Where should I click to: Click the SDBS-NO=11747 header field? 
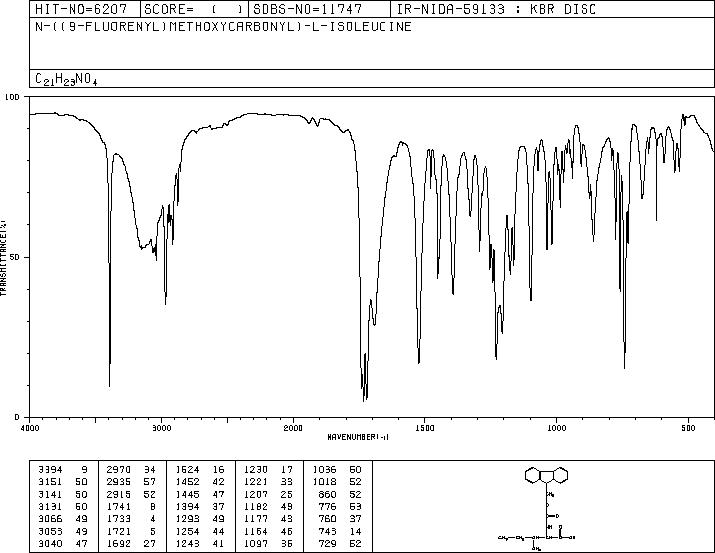[x=320, y=9]
